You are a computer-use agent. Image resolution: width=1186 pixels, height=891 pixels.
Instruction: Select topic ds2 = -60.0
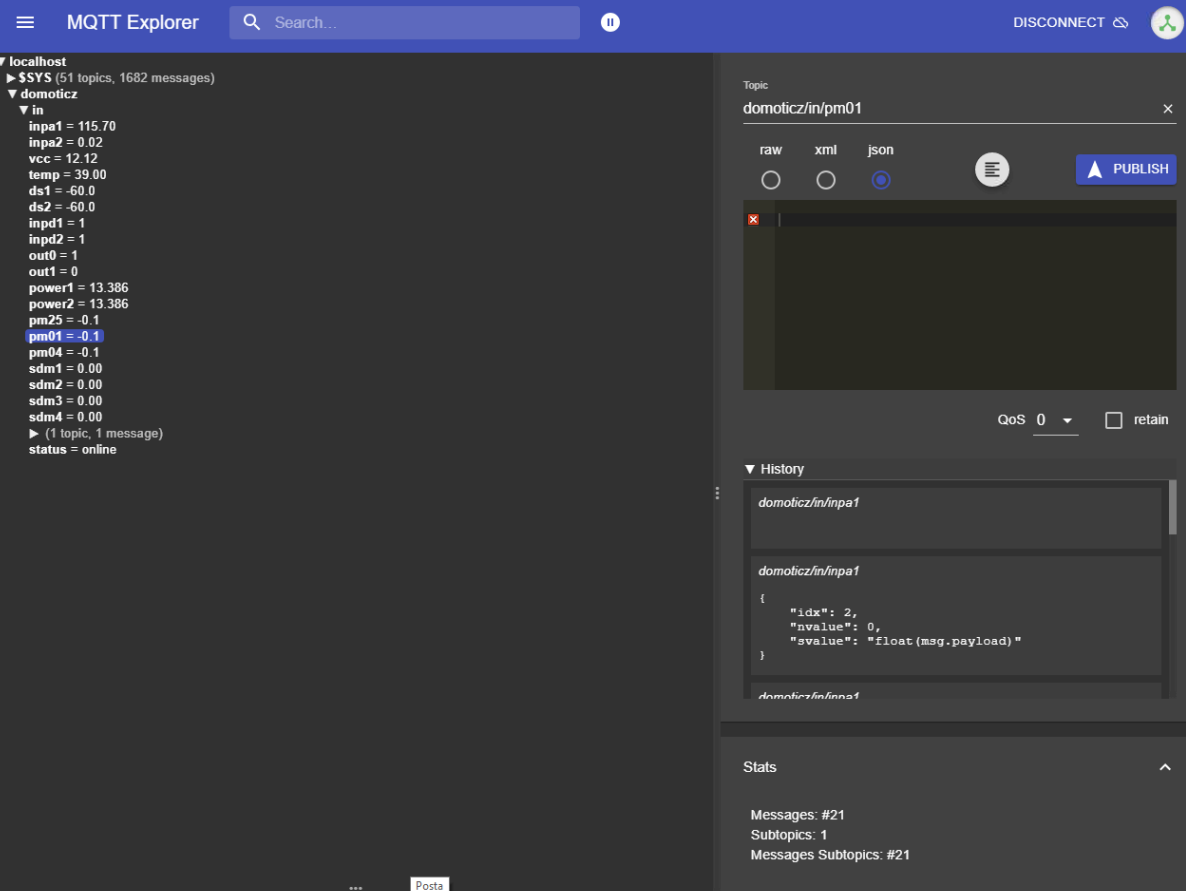[62, 207]
